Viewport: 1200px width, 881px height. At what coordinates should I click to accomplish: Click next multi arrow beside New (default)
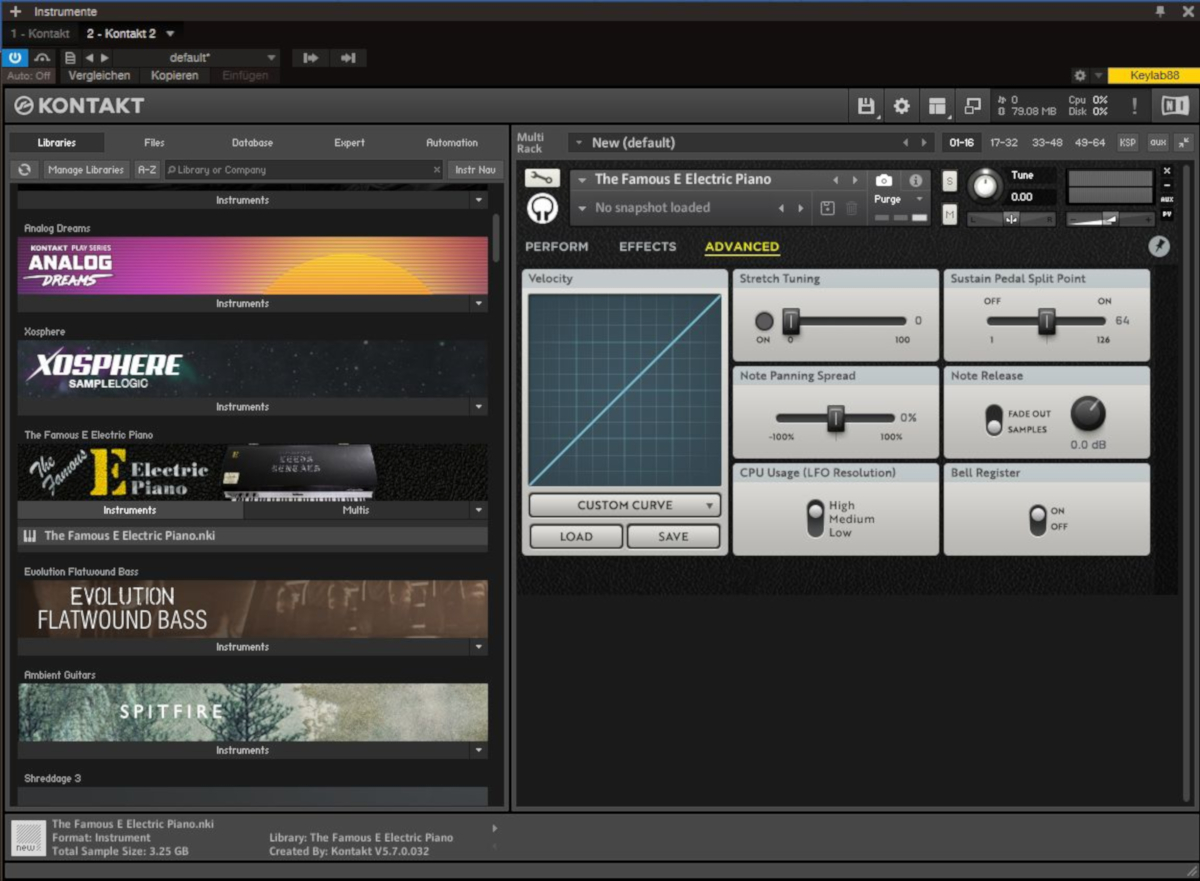(924, 143)
